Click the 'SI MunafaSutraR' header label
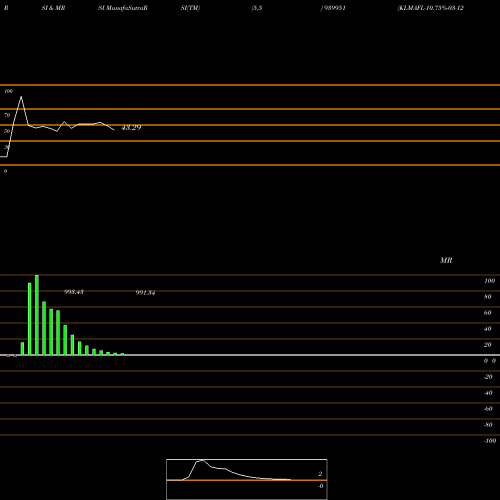 [123, 8]
